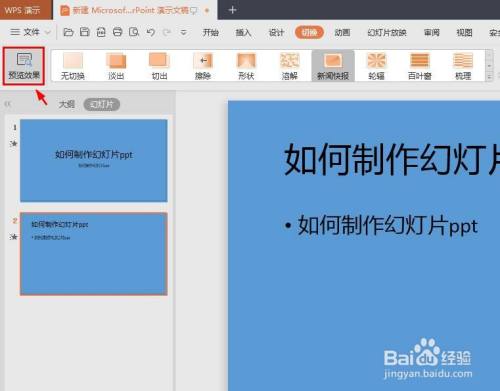
Task: Apply the 形状 shape transition
Action: click(x=246, y=66)
